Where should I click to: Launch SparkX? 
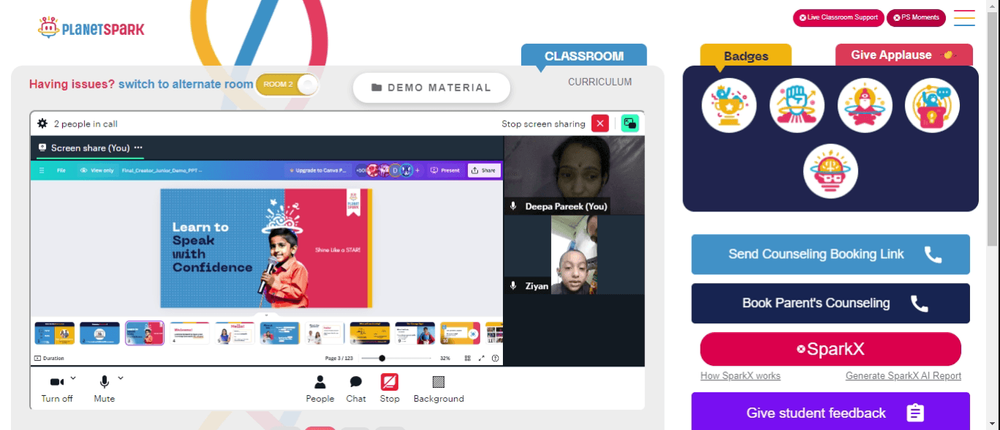(830, 349)
